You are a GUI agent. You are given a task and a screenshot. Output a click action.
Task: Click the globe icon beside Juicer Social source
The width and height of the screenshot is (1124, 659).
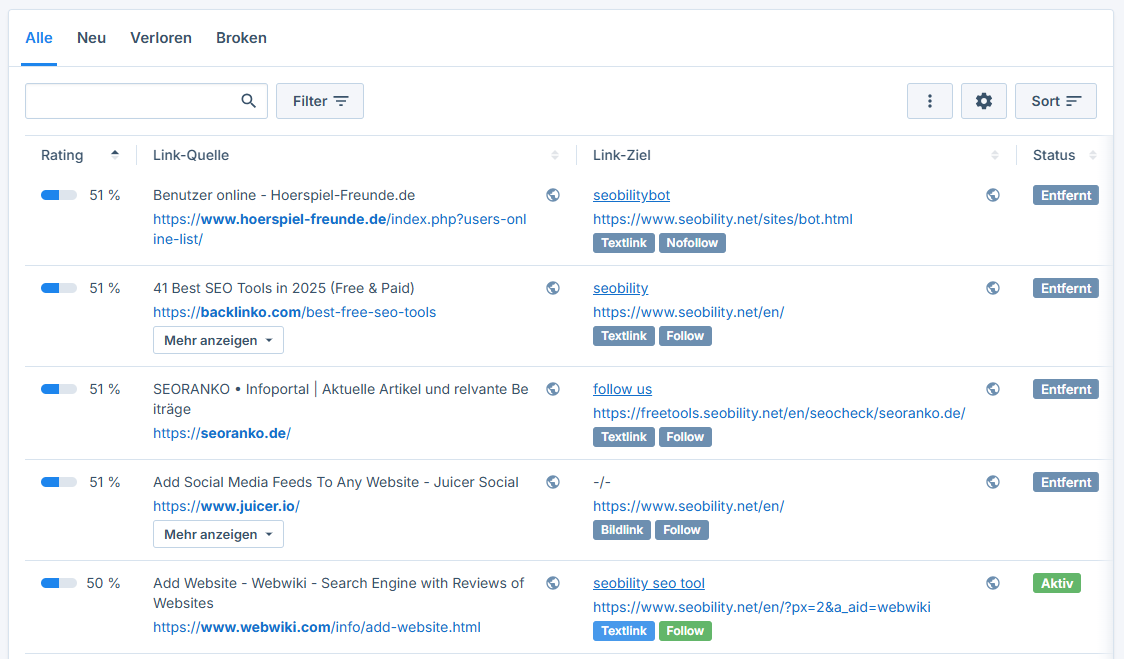(x=553, y=482)
